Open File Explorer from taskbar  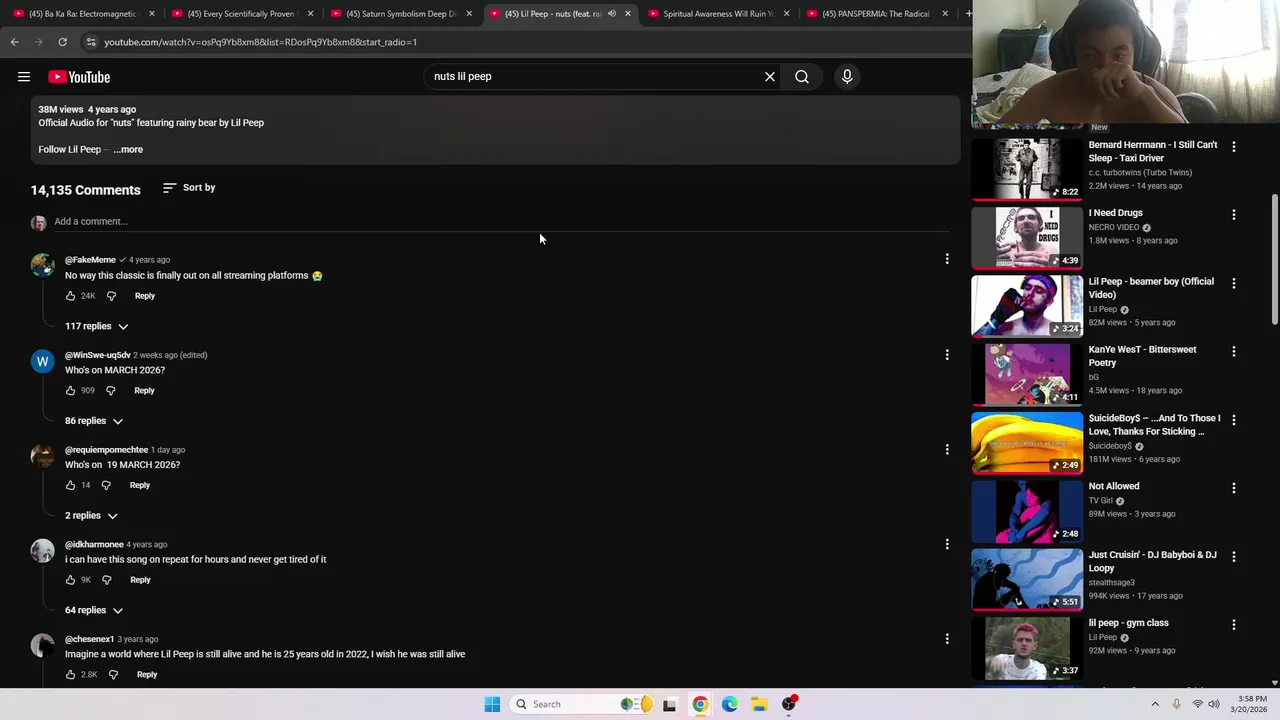(759, 704)
